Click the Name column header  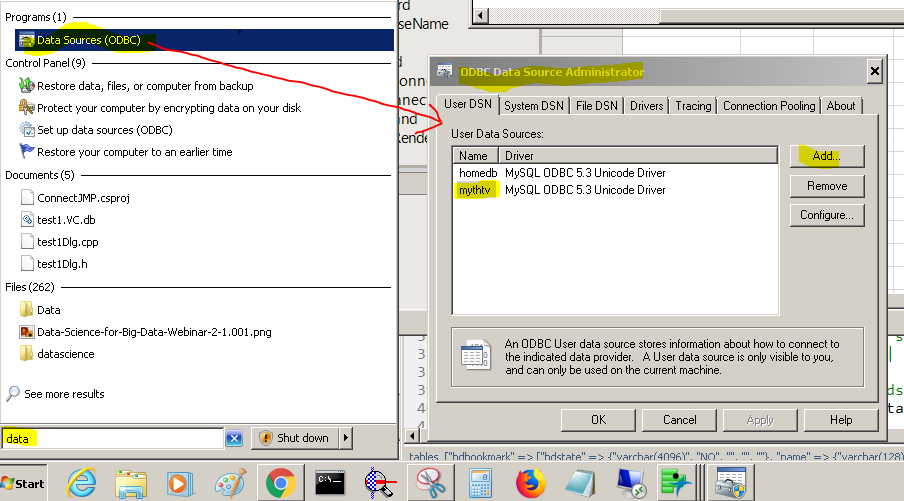476,156
